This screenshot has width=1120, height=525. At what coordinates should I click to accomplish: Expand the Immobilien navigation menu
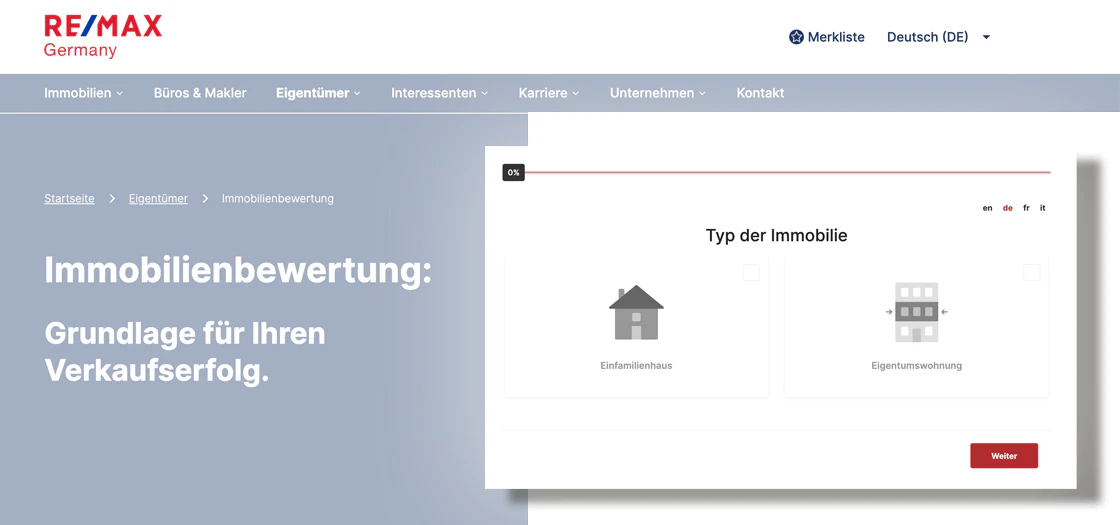(83, 93)
